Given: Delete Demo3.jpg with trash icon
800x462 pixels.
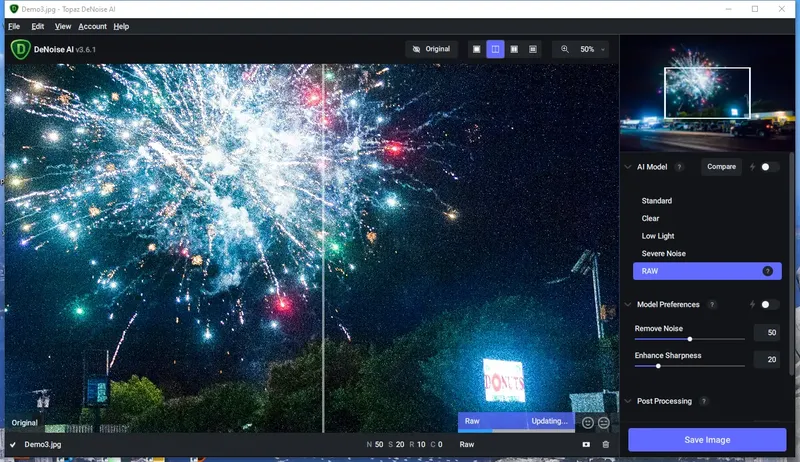Looking at the screenshot, I should [x=606, y=444].
